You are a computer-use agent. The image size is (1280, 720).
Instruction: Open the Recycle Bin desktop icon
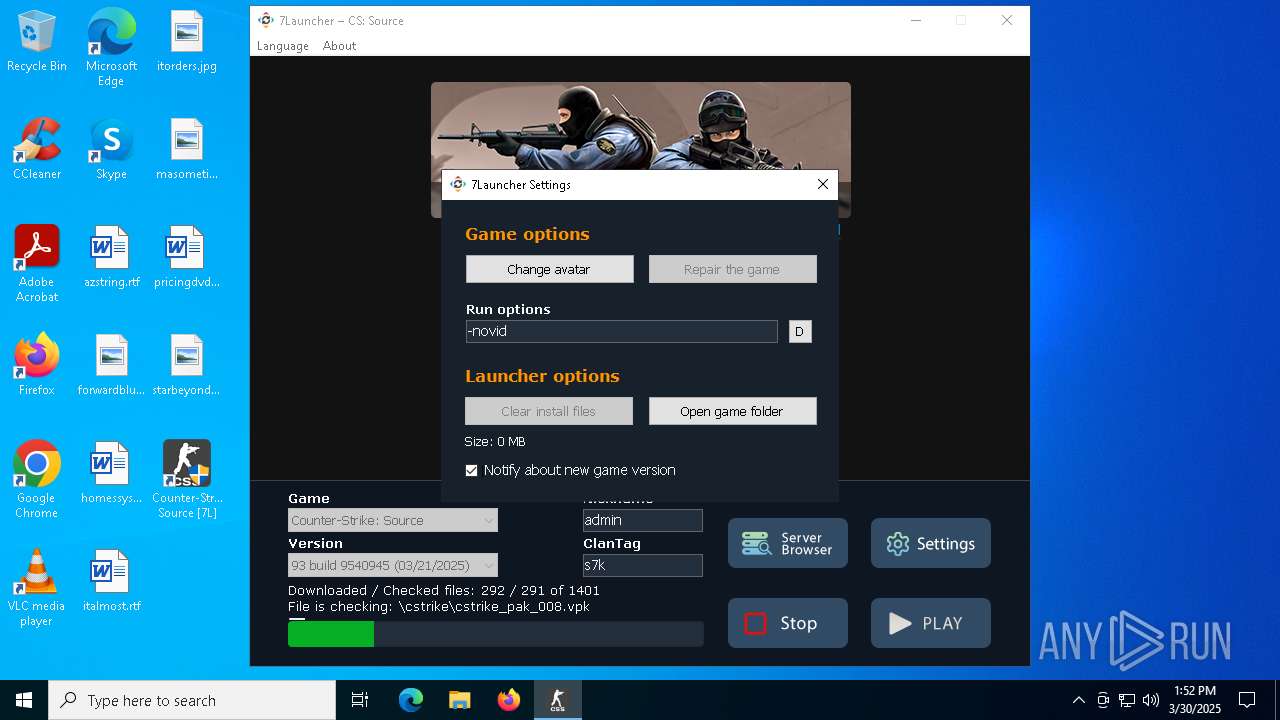click(x=37, y=42)
